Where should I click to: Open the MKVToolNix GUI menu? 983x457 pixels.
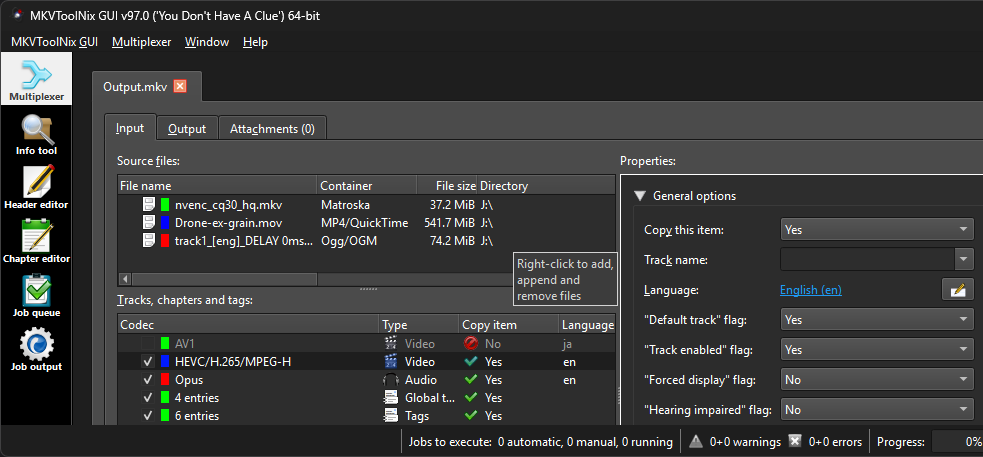[x=55, y=42]
